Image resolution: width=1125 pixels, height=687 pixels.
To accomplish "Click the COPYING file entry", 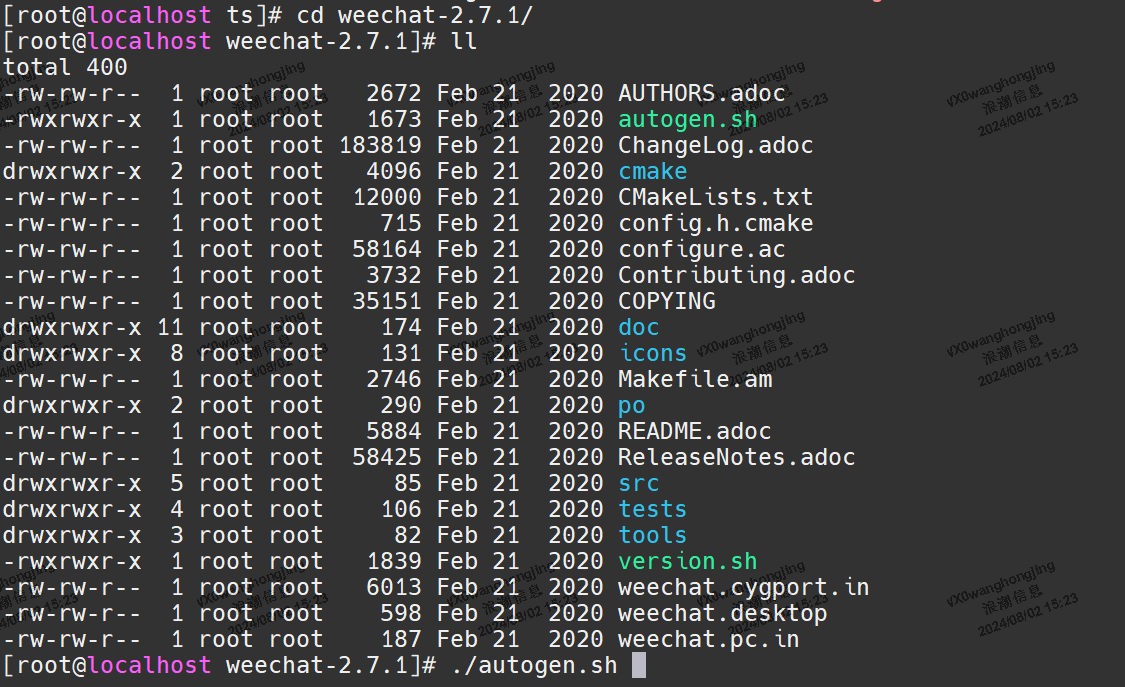I will click(666, 300).
